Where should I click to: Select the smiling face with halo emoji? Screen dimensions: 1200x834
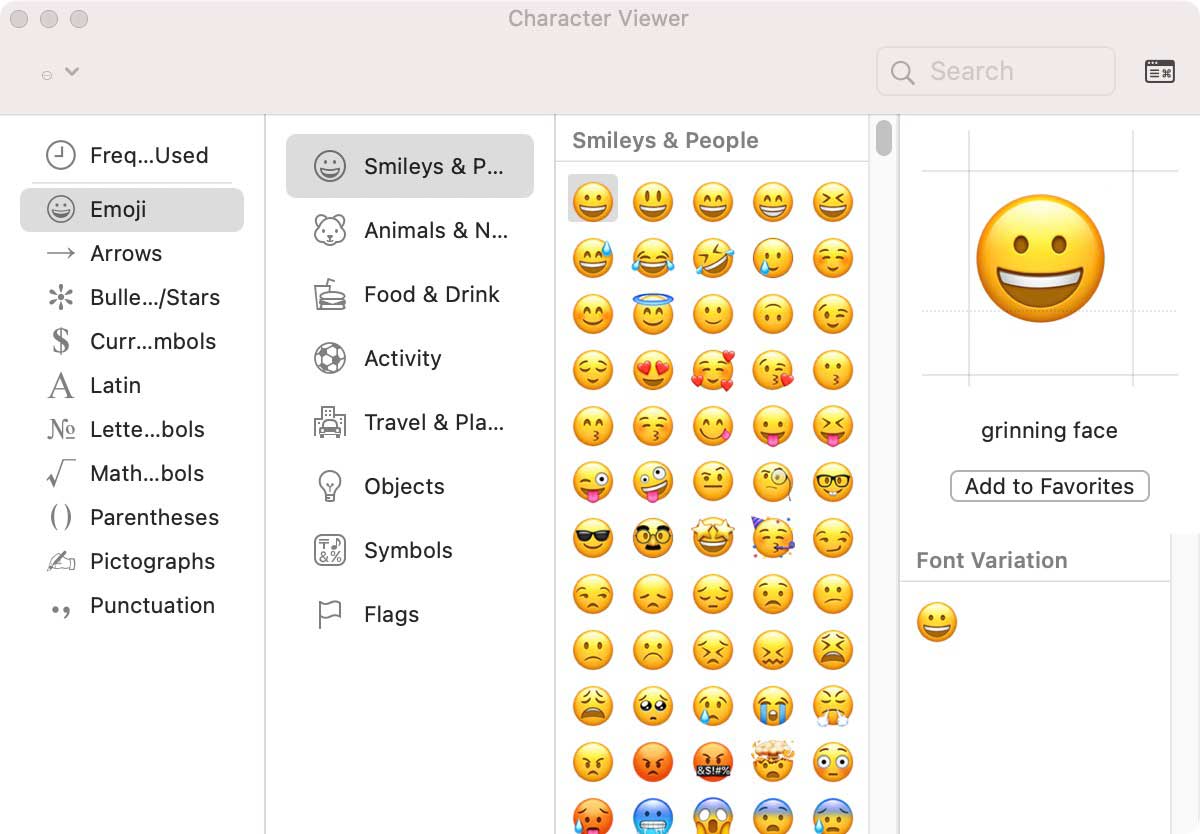click(x=653, y=314)
